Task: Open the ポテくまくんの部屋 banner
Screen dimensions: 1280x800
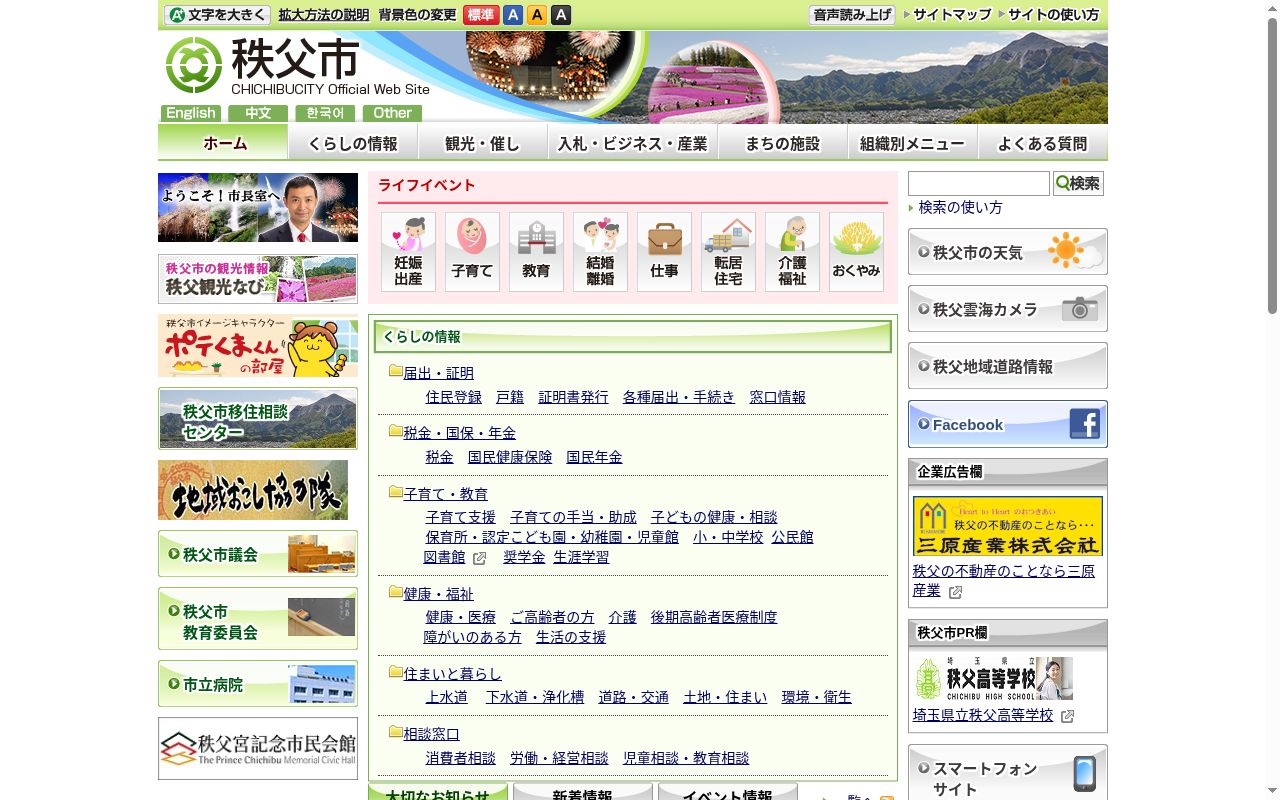Action: [258, 346]
